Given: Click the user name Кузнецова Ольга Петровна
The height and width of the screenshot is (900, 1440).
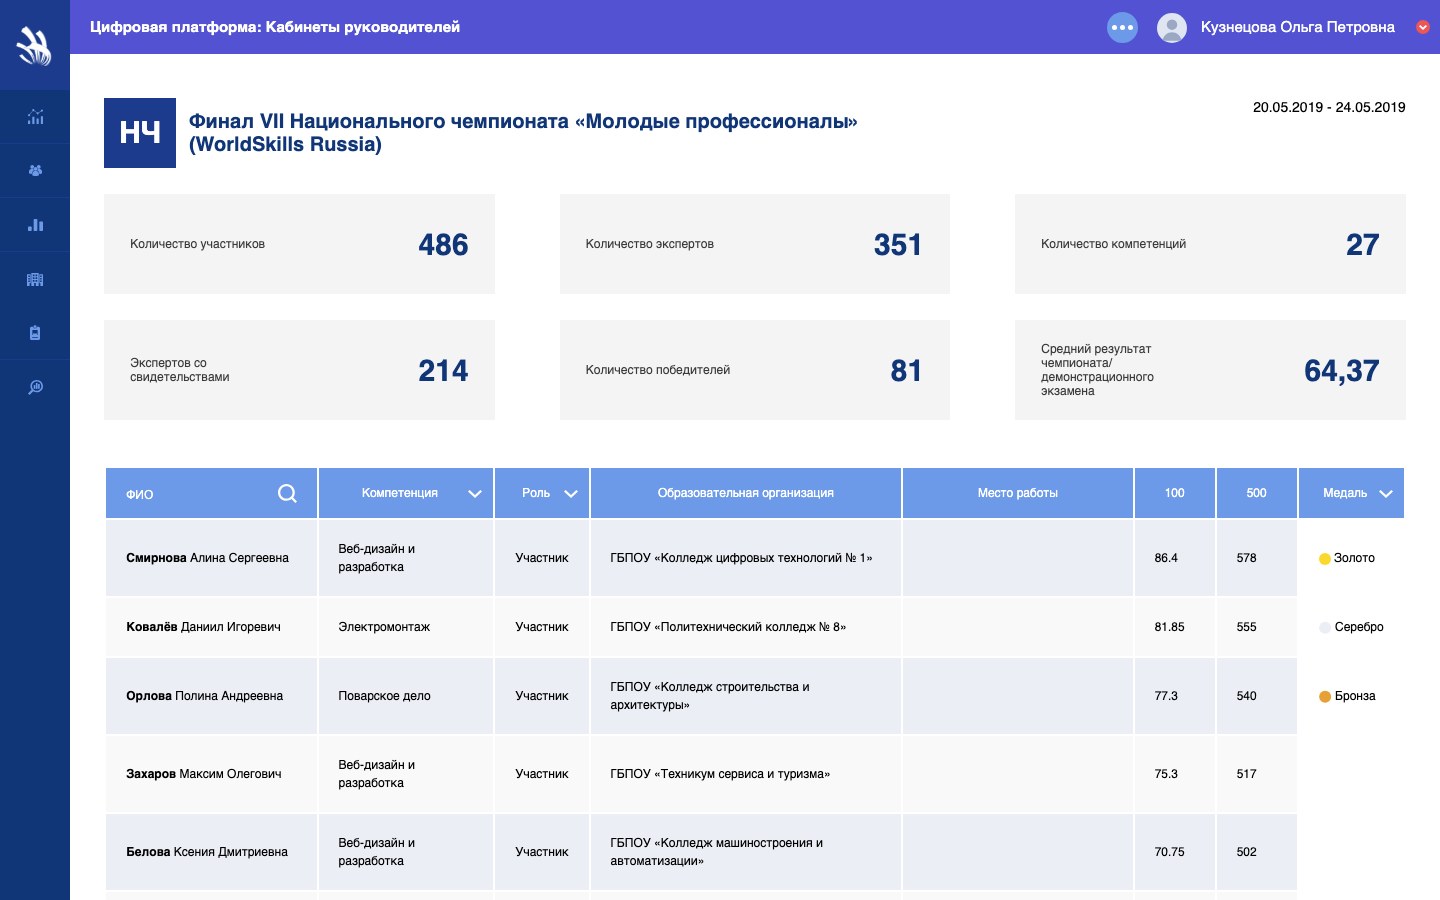Looking at the screenshot, I should point(1298,27).
